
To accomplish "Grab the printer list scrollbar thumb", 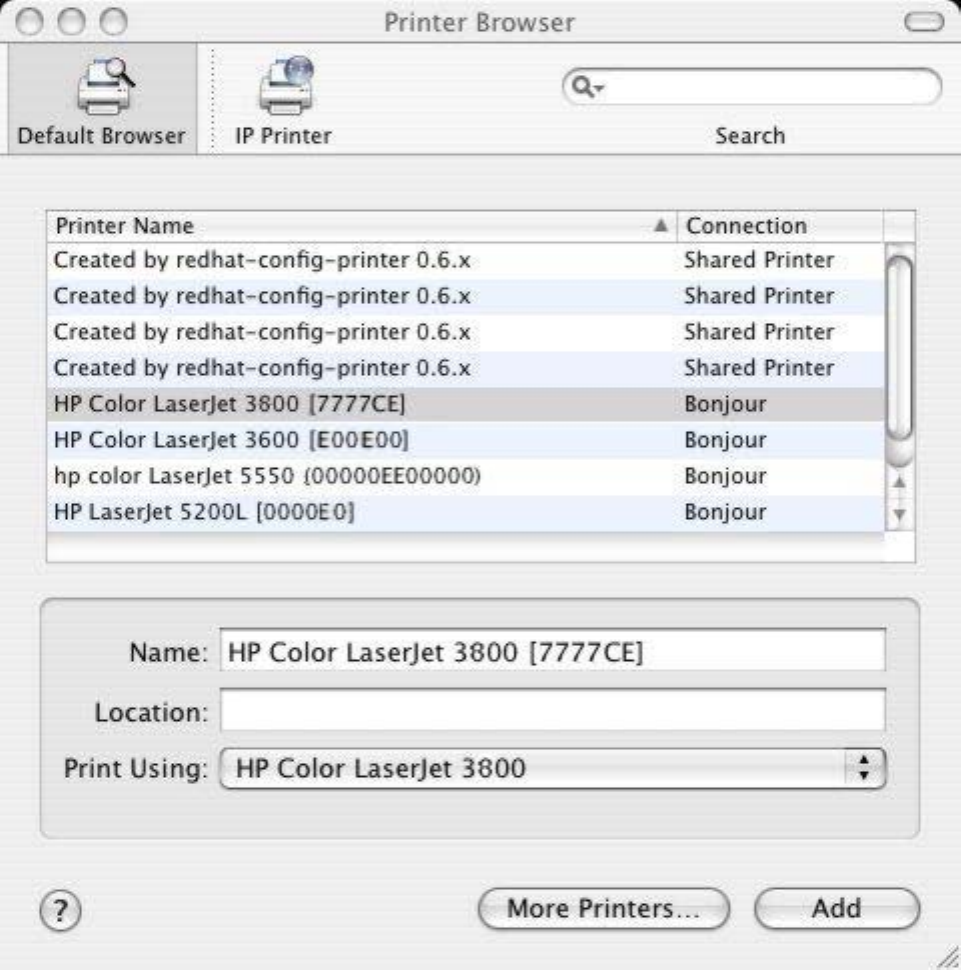I will pos(899,348).
